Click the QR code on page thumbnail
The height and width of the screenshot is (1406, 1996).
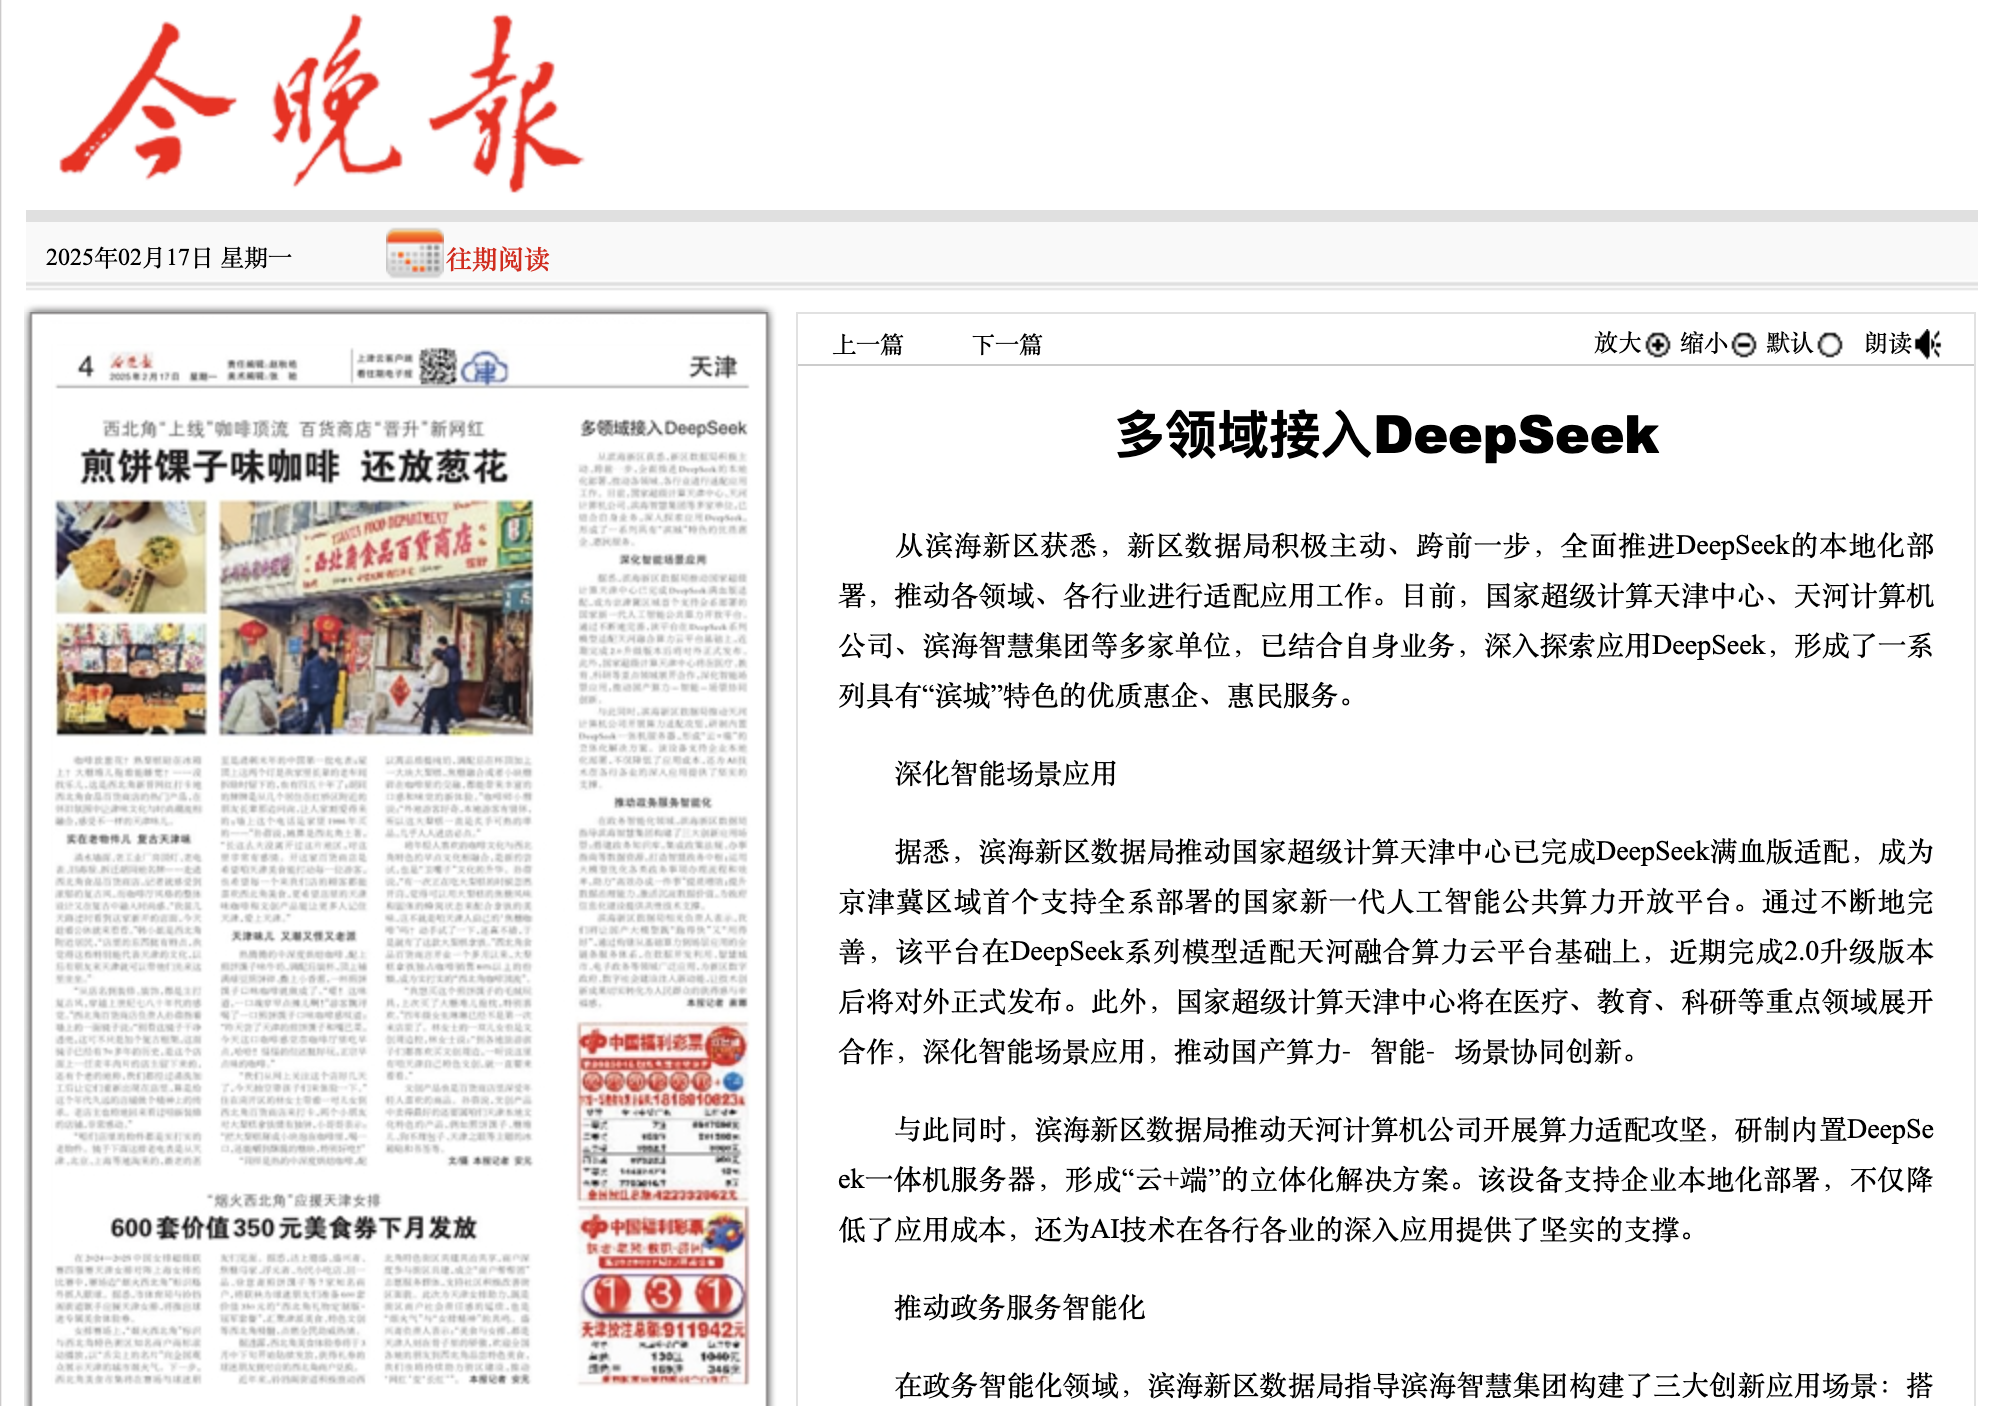437,366
